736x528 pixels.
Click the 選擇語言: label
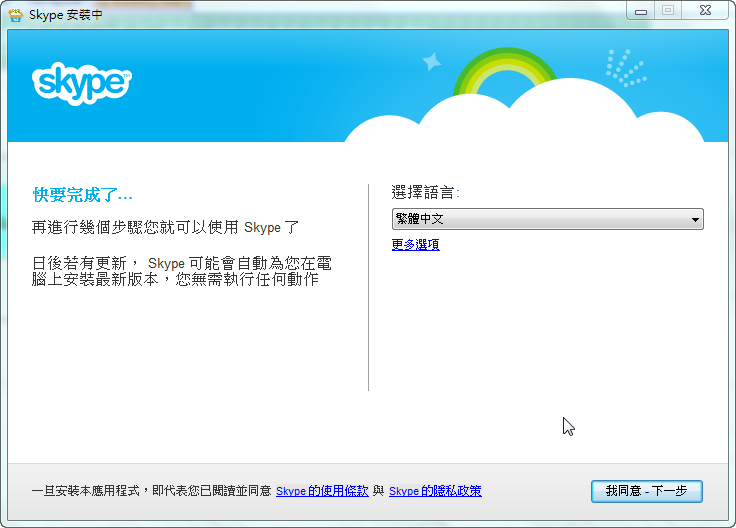425,192
